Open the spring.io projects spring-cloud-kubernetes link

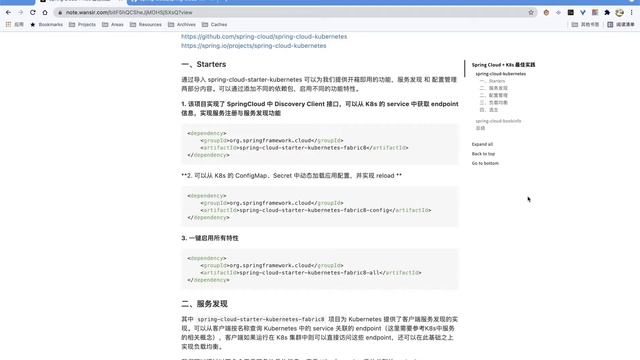tap(253, 46)
